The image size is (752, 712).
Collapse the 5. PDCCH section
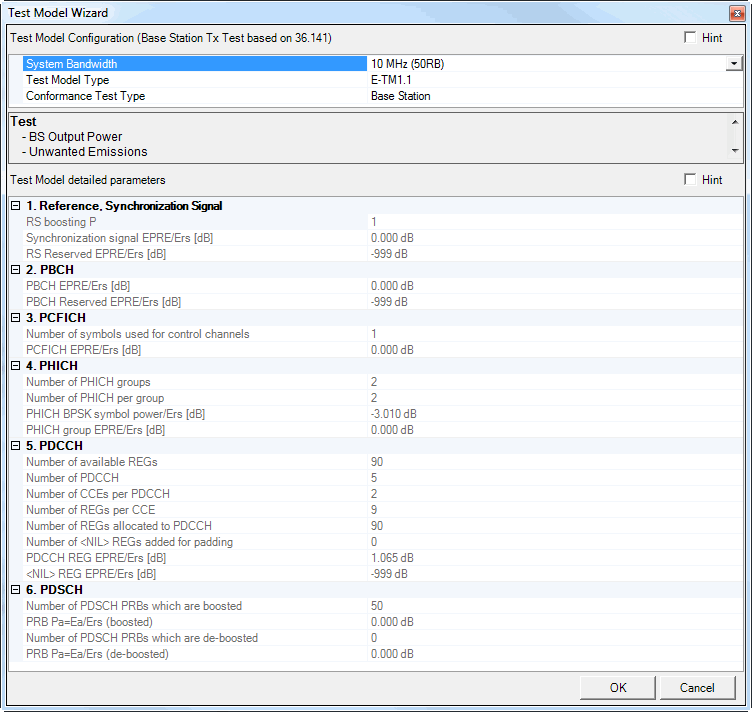15,445
